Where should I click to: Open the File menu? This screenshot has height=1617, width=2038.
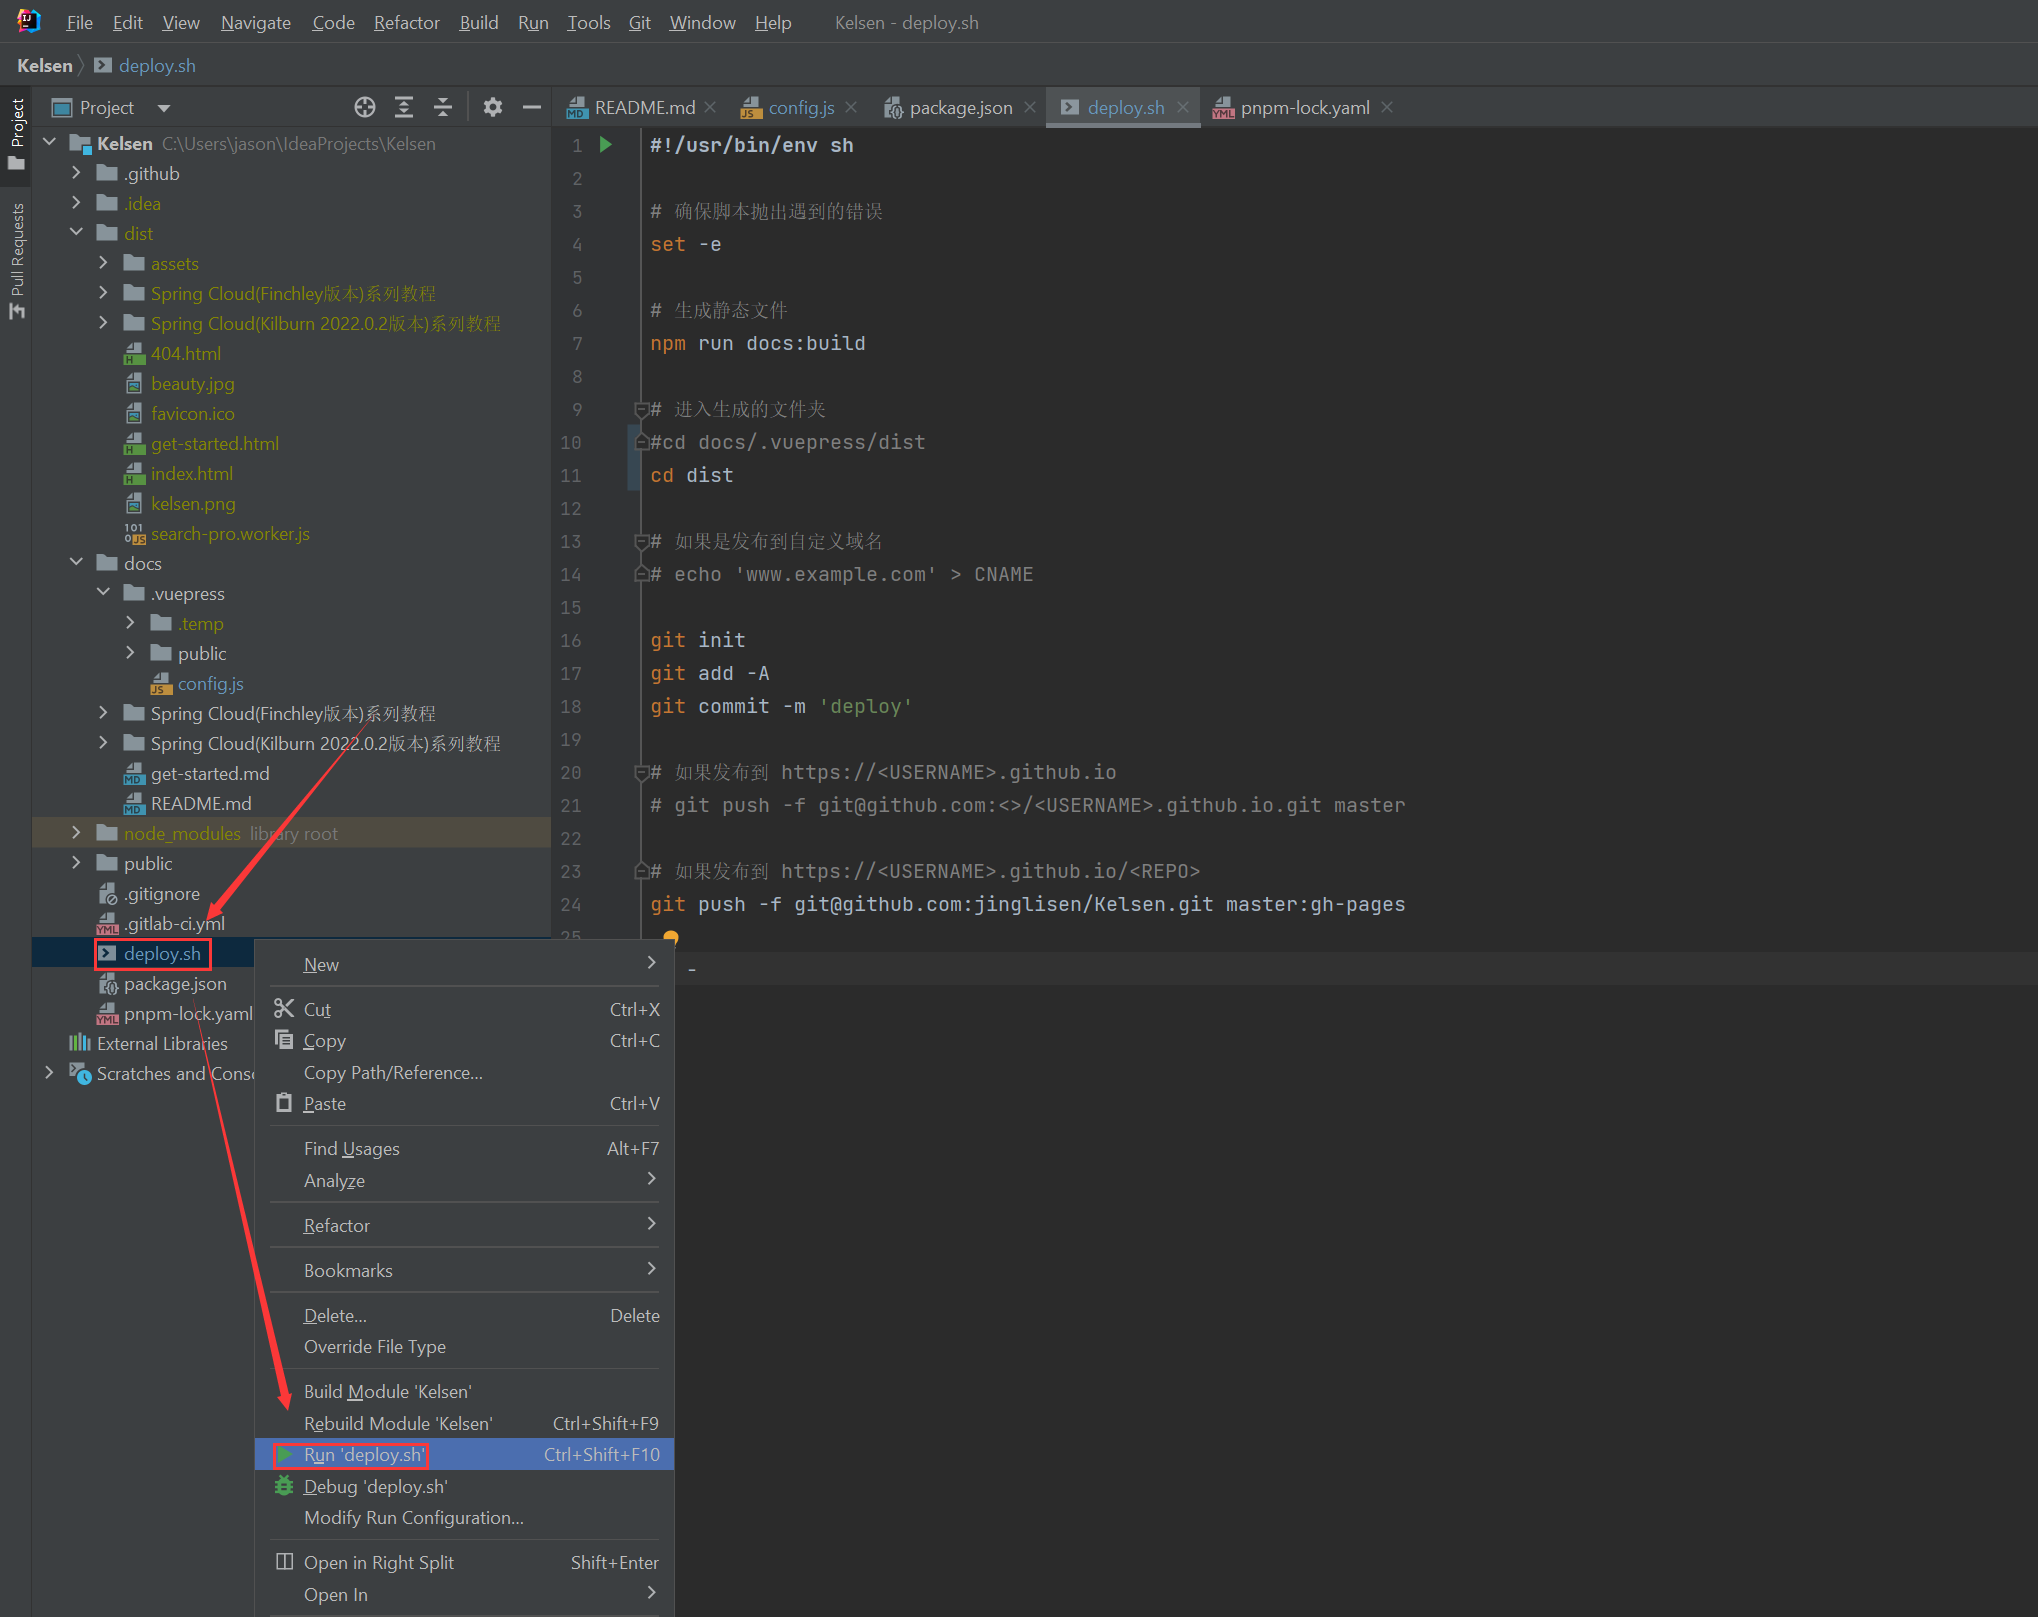[x=79, y=22]
